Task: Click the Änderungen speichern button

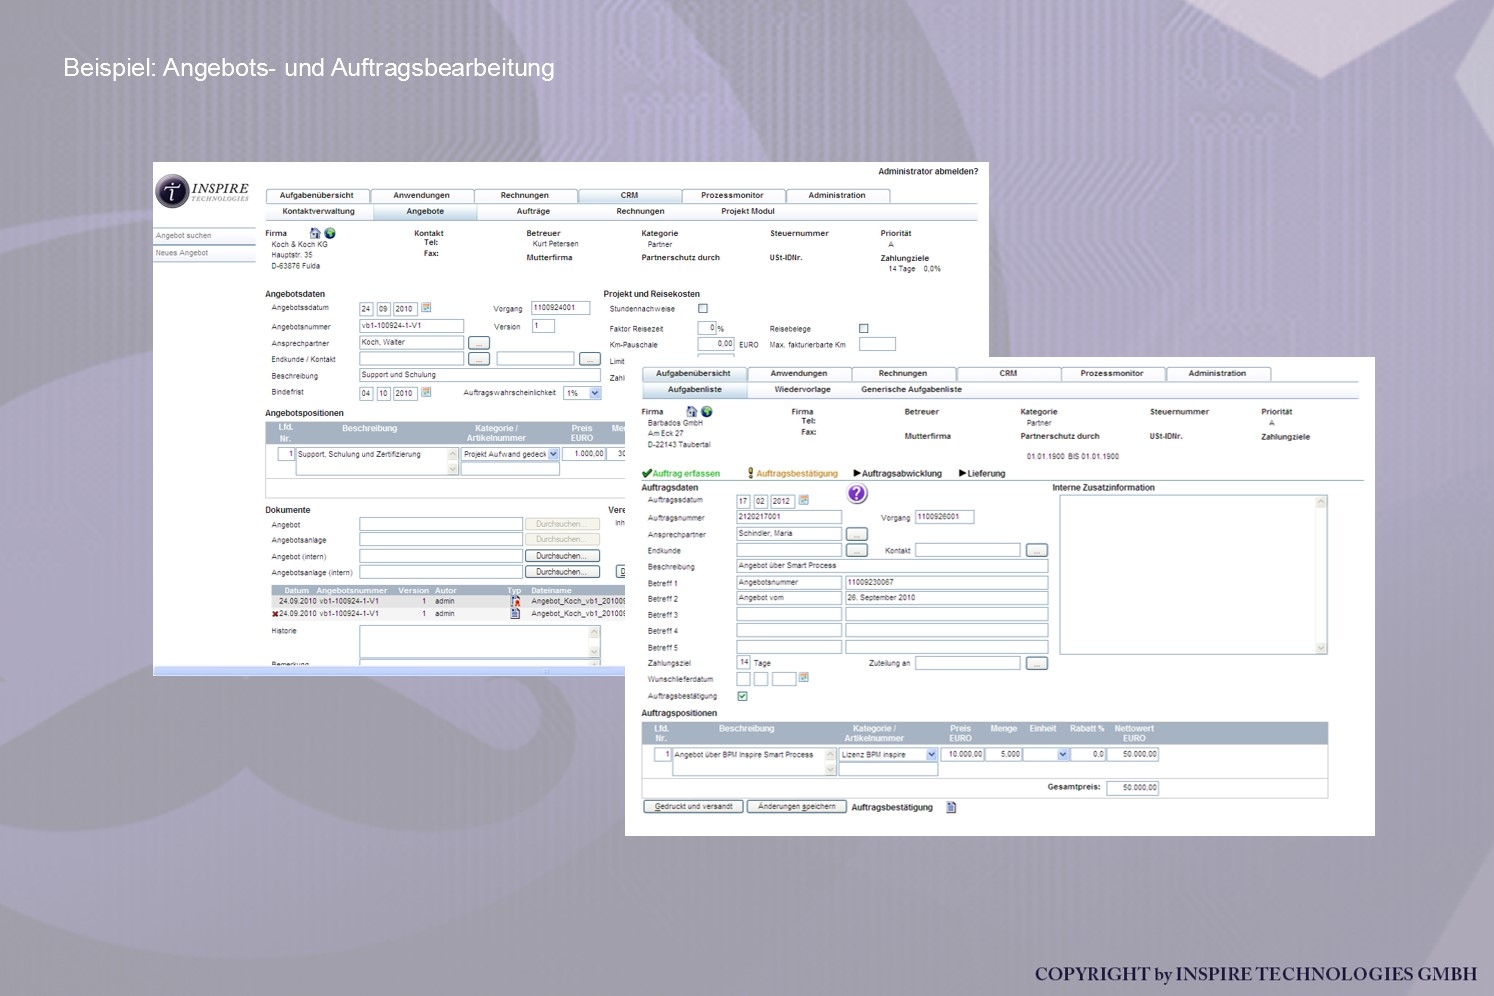Action: [x=797, y=807]
